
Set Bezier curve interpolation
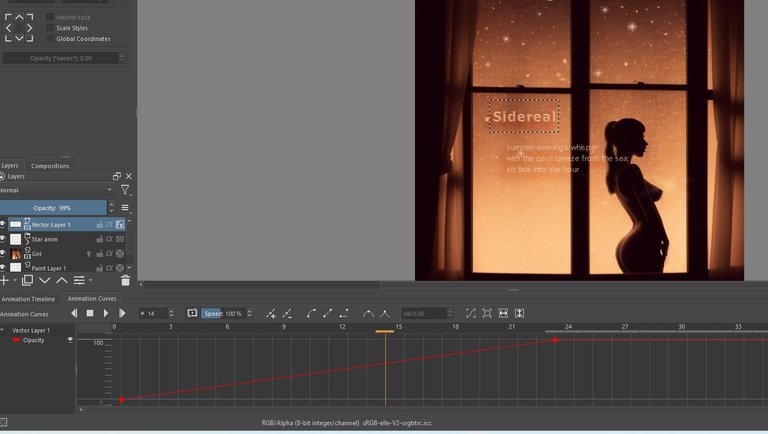tap(311, 313)
